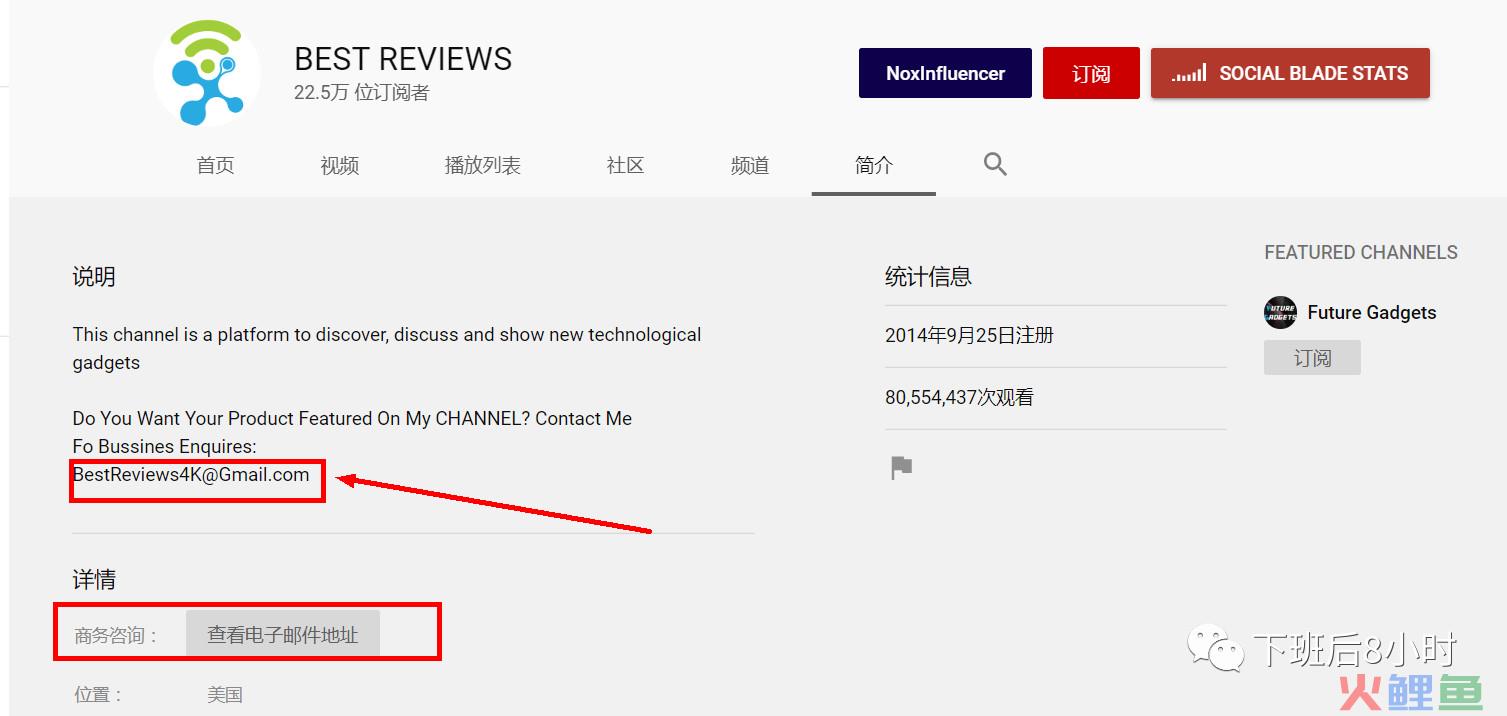This screenshot has height=716, width=1507.
Task: Click the 80,554,437次观看 view count
Action: [959, 398]
